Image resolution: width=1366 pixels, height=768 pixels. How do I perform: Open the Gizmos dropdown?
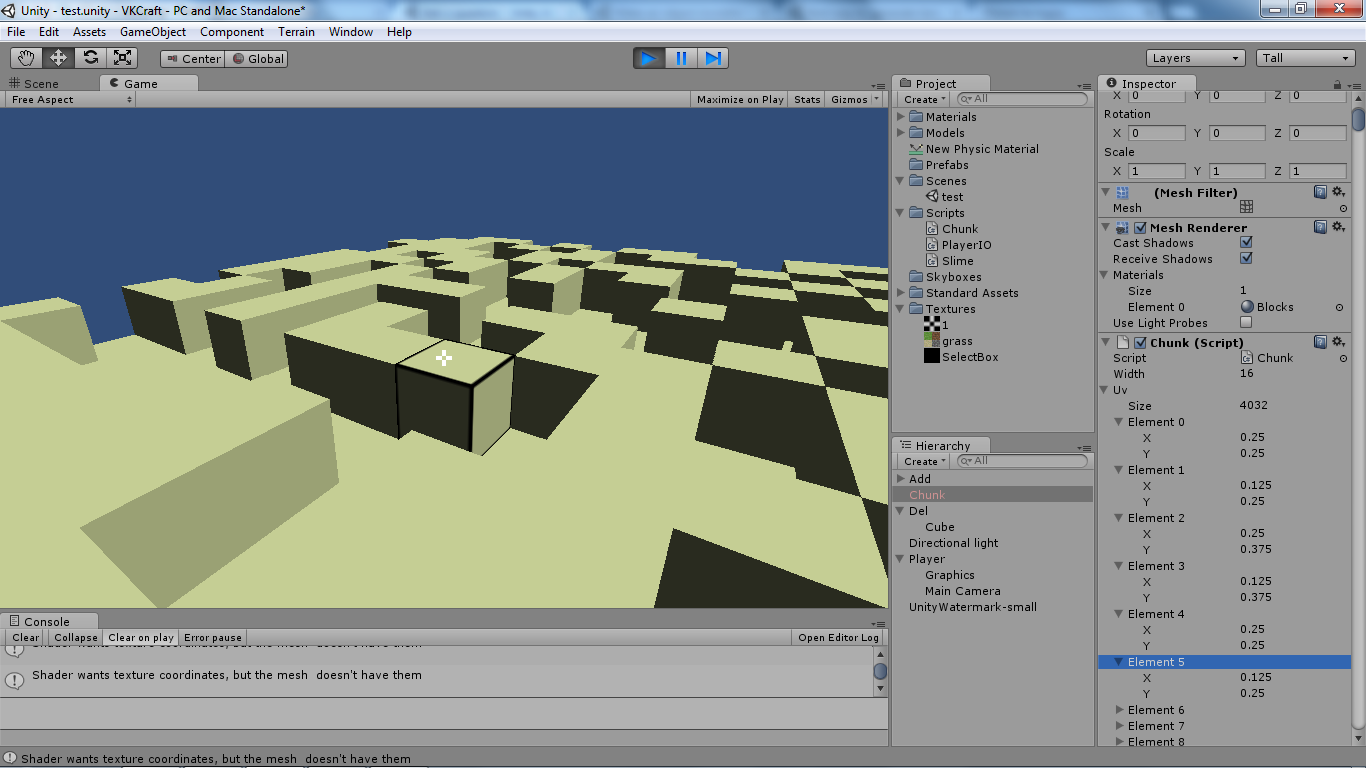[855, 99]
